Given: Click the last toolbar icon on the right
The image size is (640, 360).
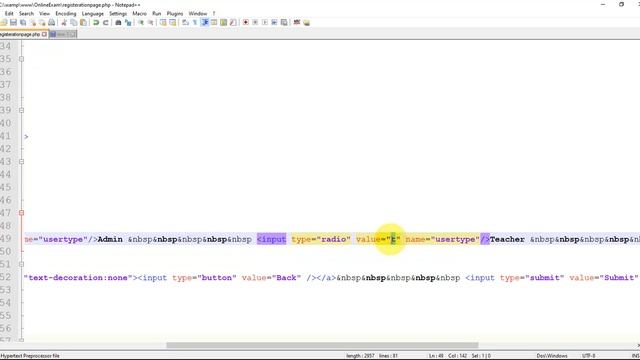Looking at the screenshot, I should [307, 22].
